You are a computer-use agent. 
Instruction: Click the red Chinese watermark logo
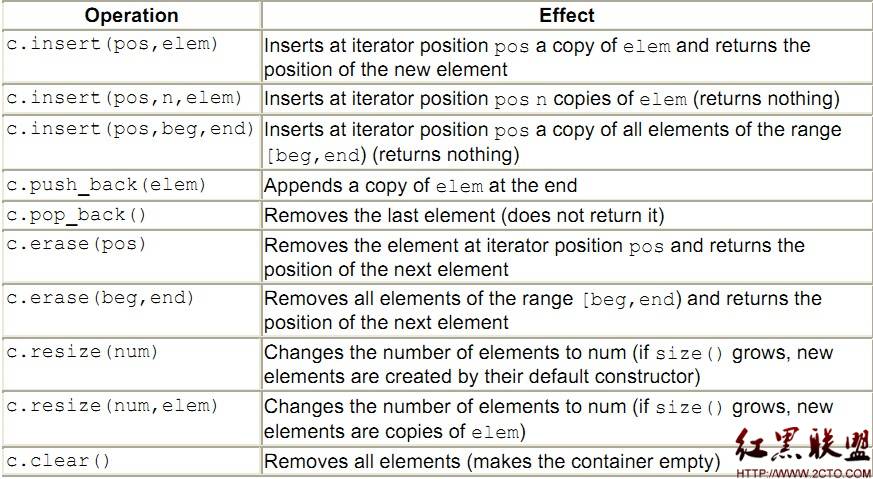click(802, 446)
